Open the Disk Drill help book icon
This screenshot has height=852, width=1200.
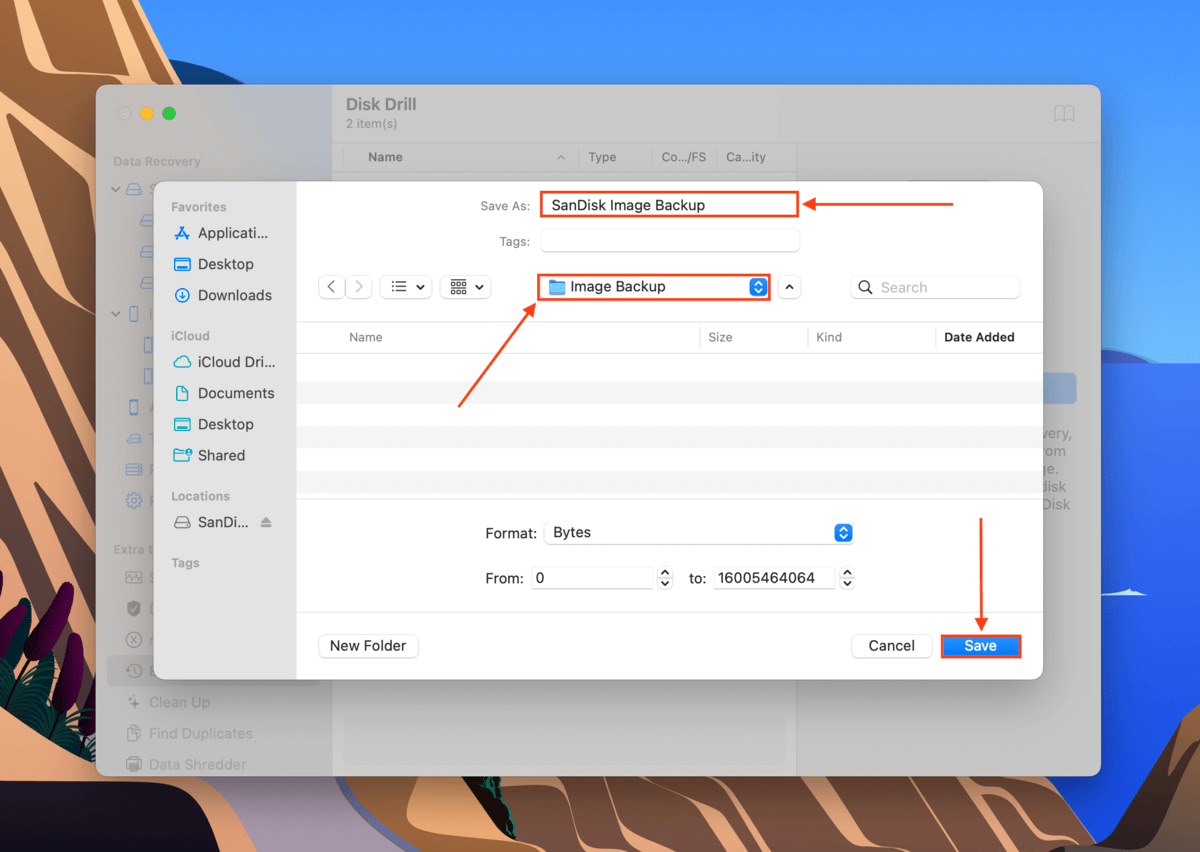(1064, 114)
